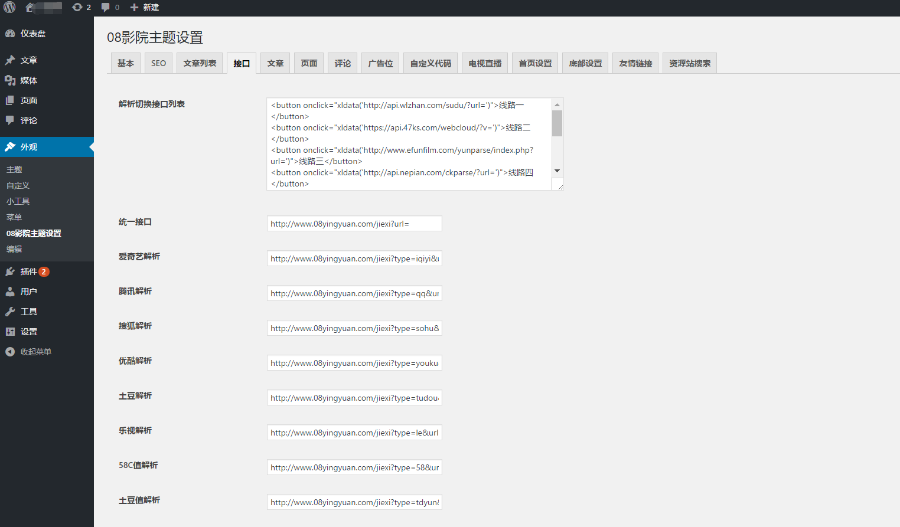Open 主题 submenu link
The width and height of the screenshot is (900, 527).
coord(14,170)
